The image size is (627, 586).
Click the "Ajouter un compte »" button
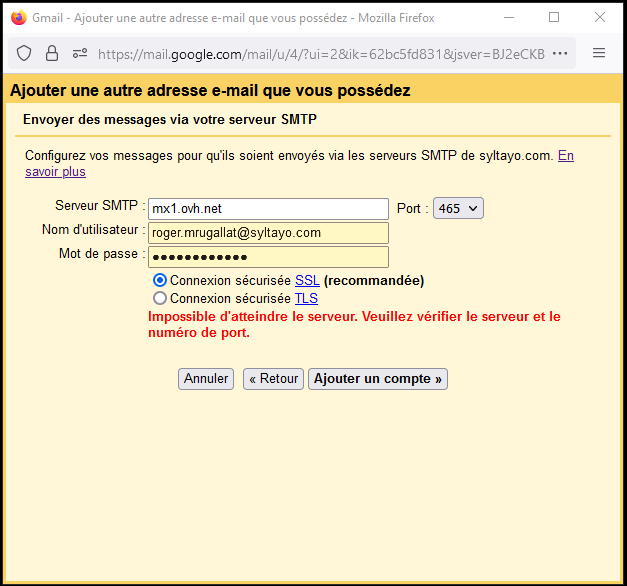pyautogui.click(x=377, y=379)
